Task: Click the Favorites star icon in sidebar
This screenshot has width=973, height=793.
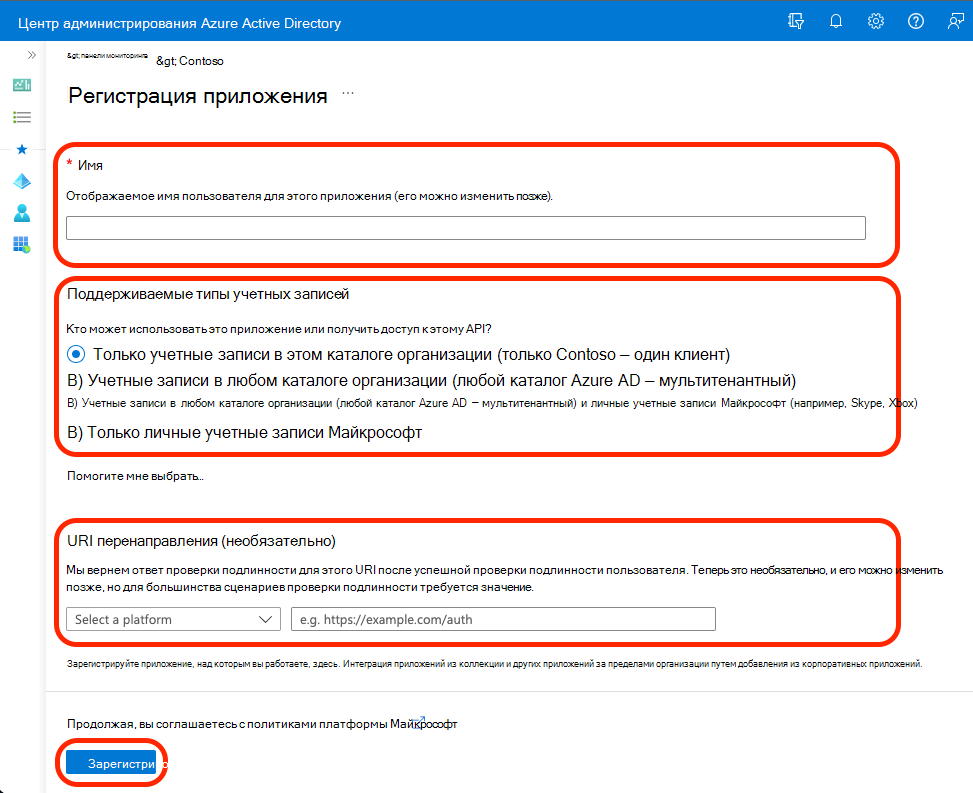Action: (x=21, y=149)
